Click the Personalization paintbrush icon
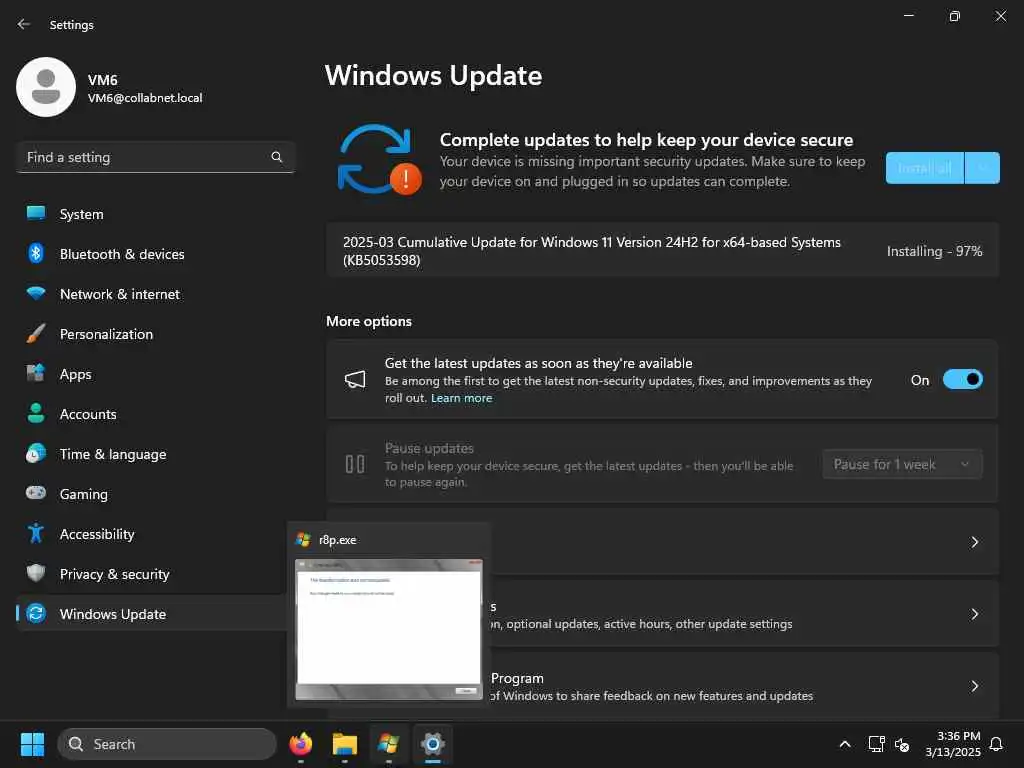This screenshot has width=1024, height=768. (x=36, y=333)
